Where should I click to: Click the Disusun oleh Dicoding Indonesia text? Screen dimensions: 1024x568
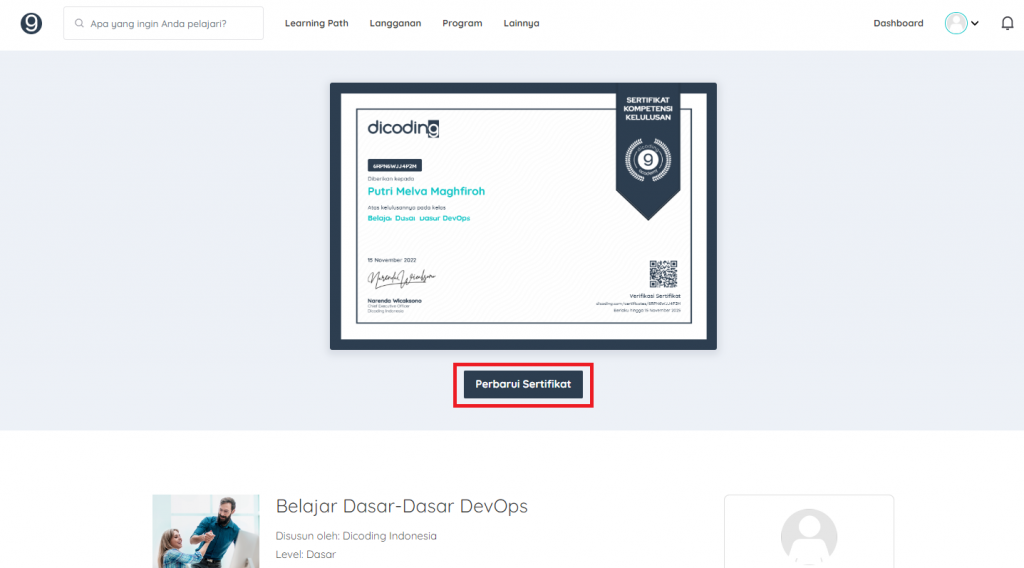pyautogui.click(x=356, y=536)
